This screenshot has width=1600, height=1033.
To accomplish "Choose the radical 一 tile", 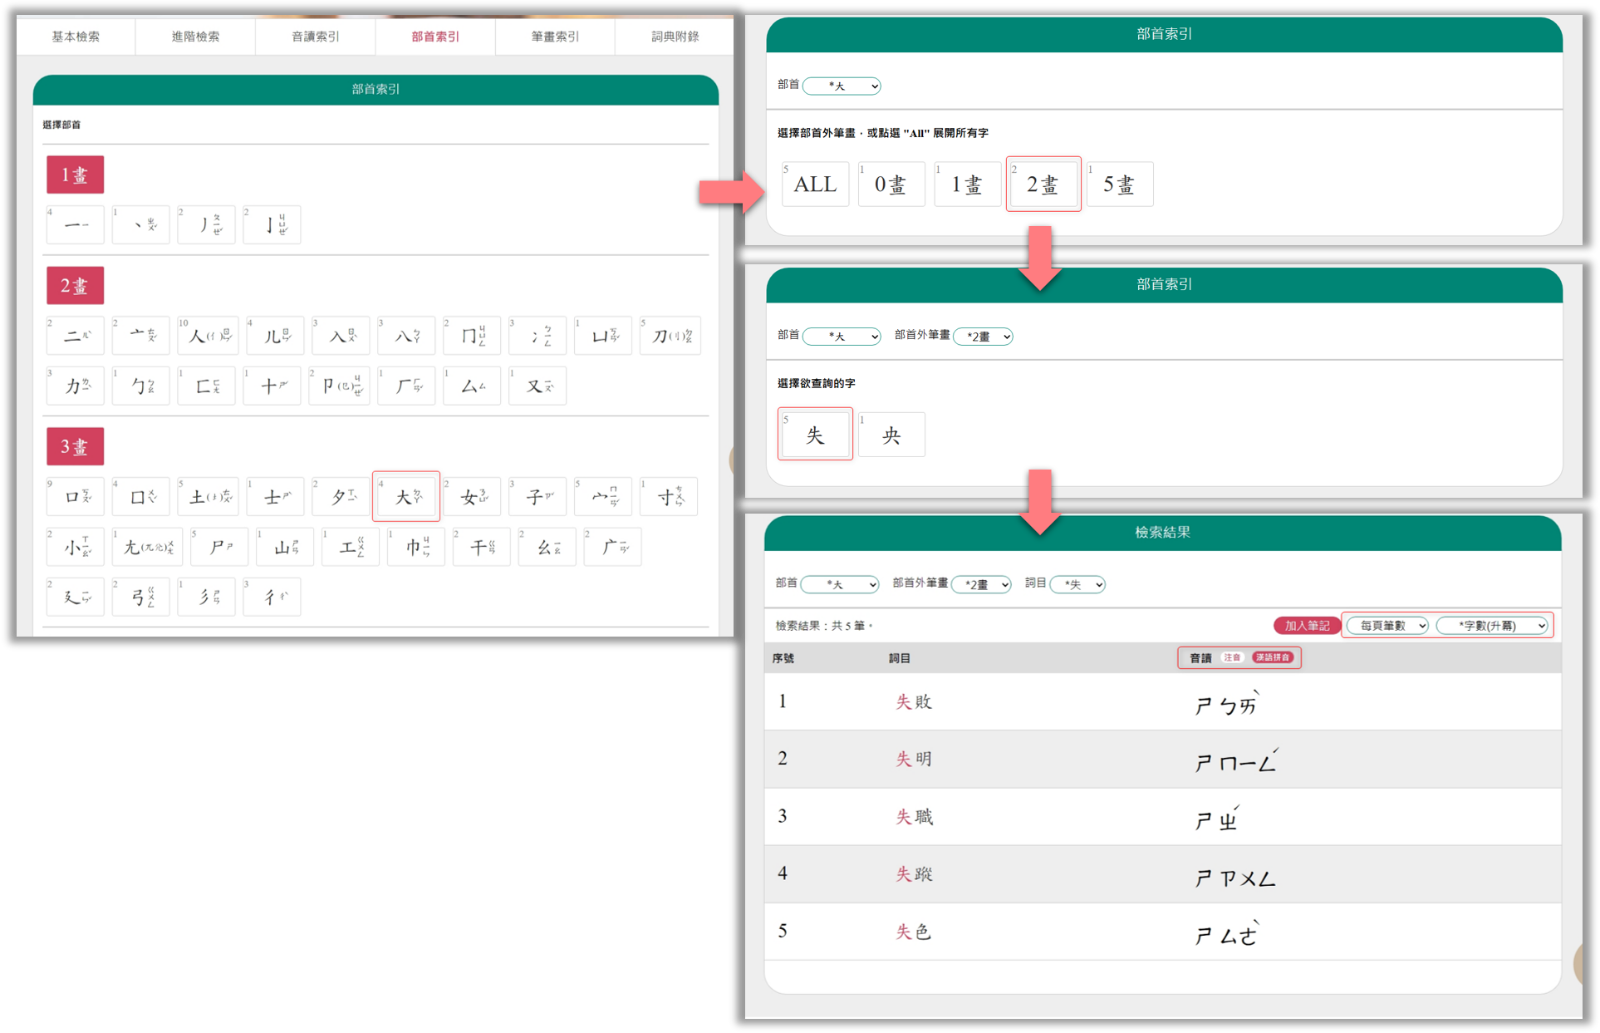I will [75, 225].
